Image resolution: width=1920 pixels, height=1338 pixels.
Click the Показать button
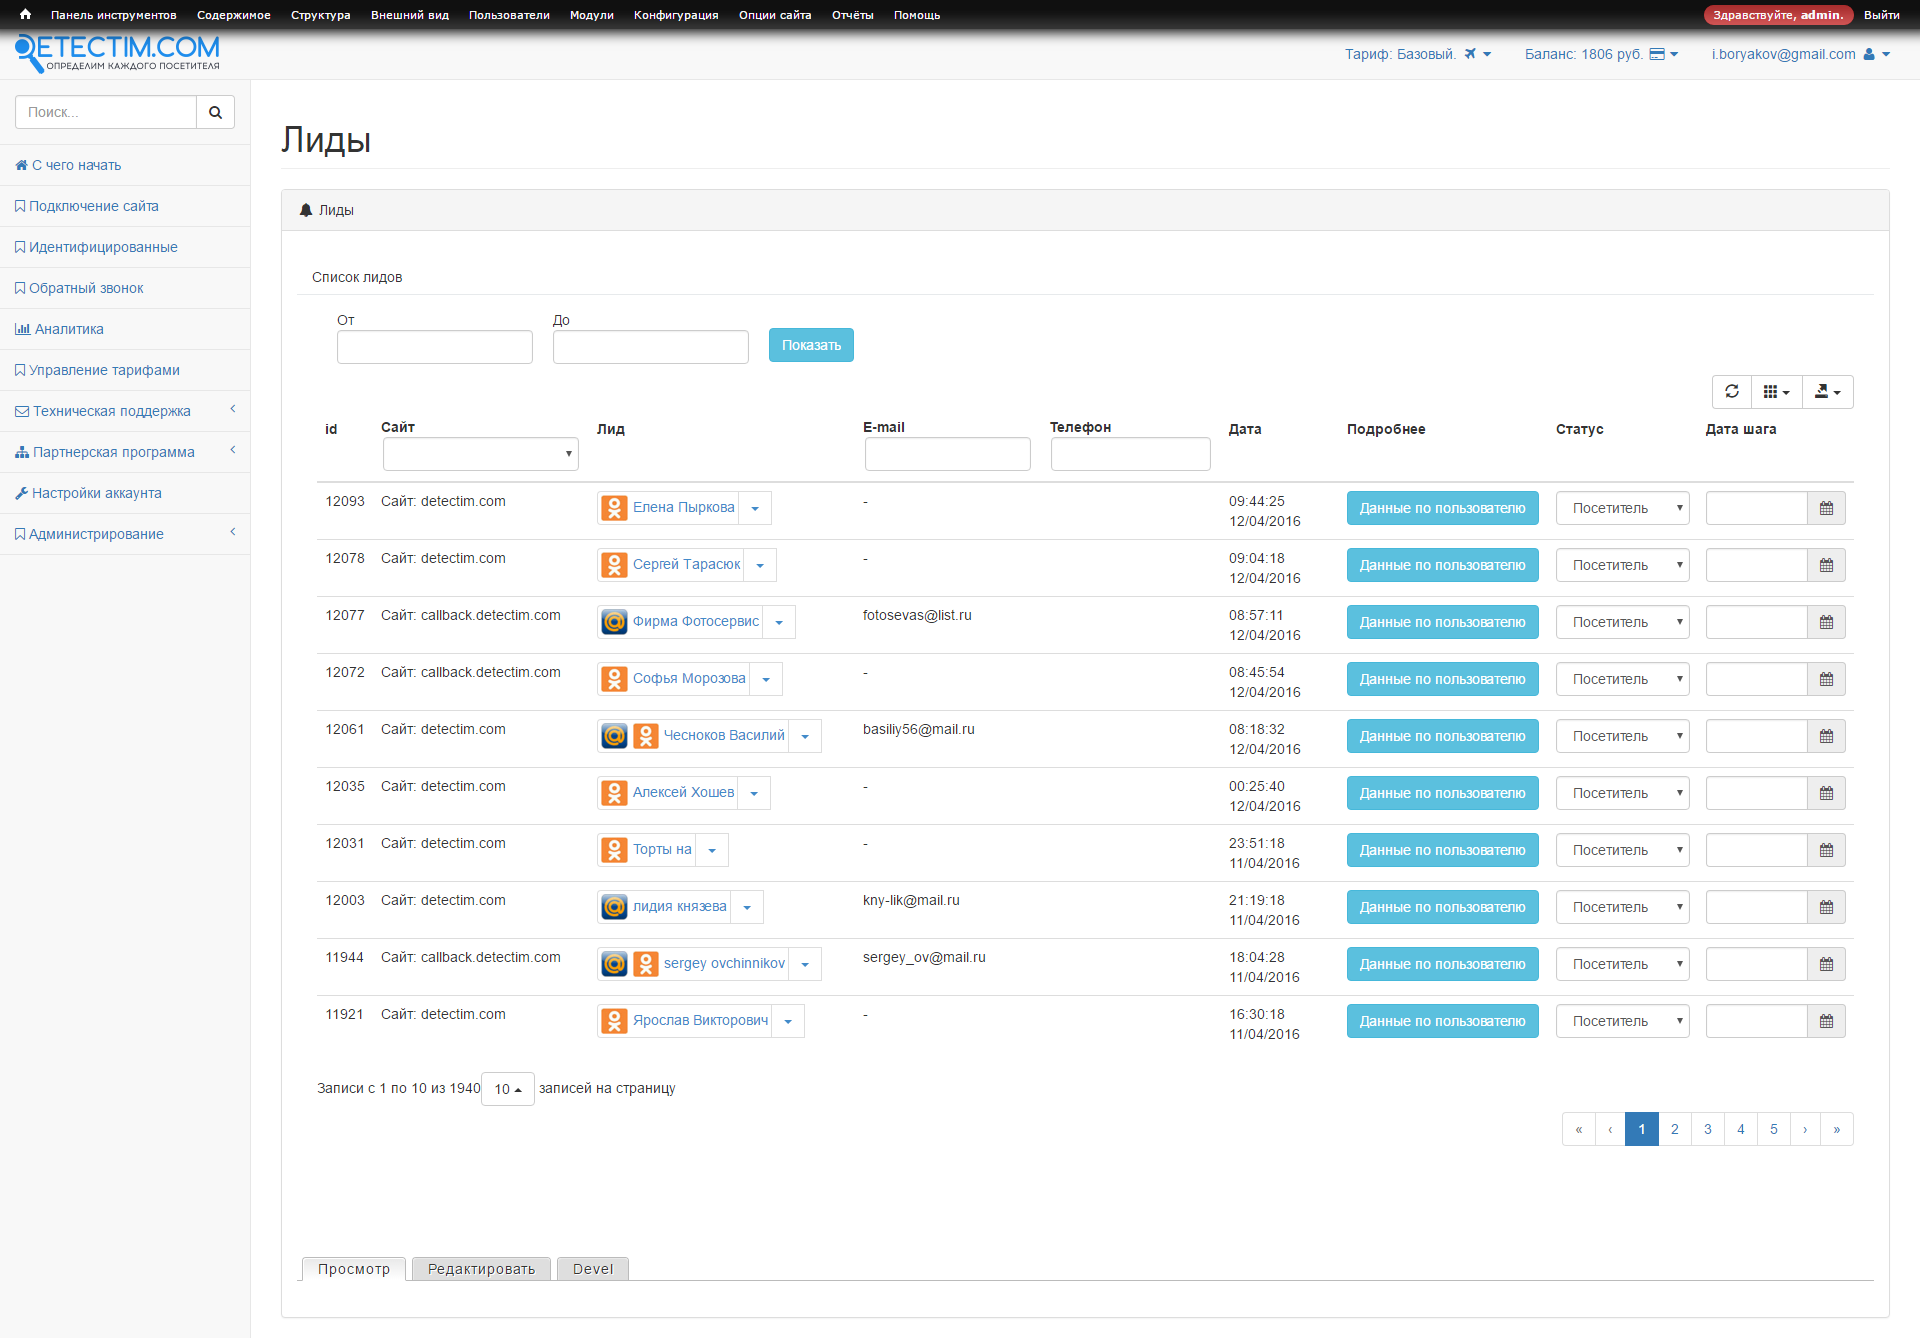tap(810, 344)
